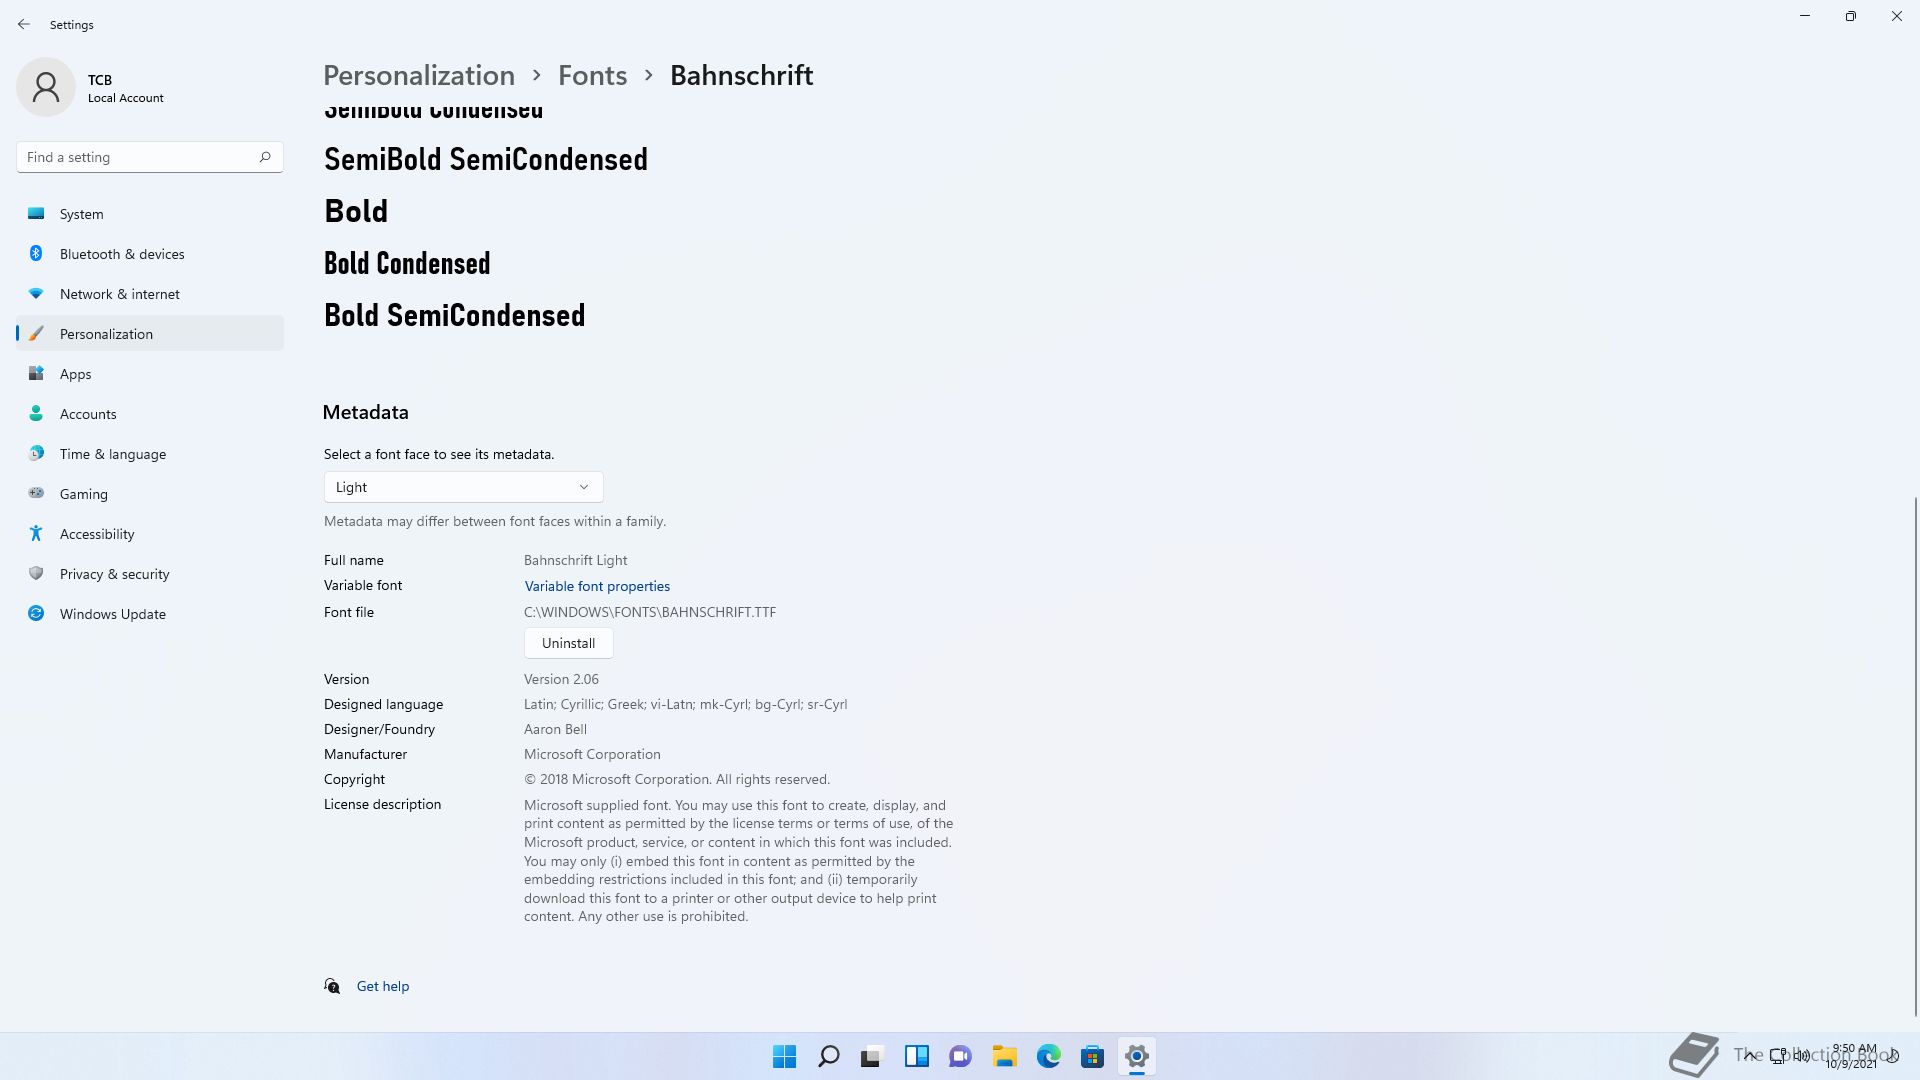Click the System monitor icon
1920x1080 pixels.
[36, 213]
